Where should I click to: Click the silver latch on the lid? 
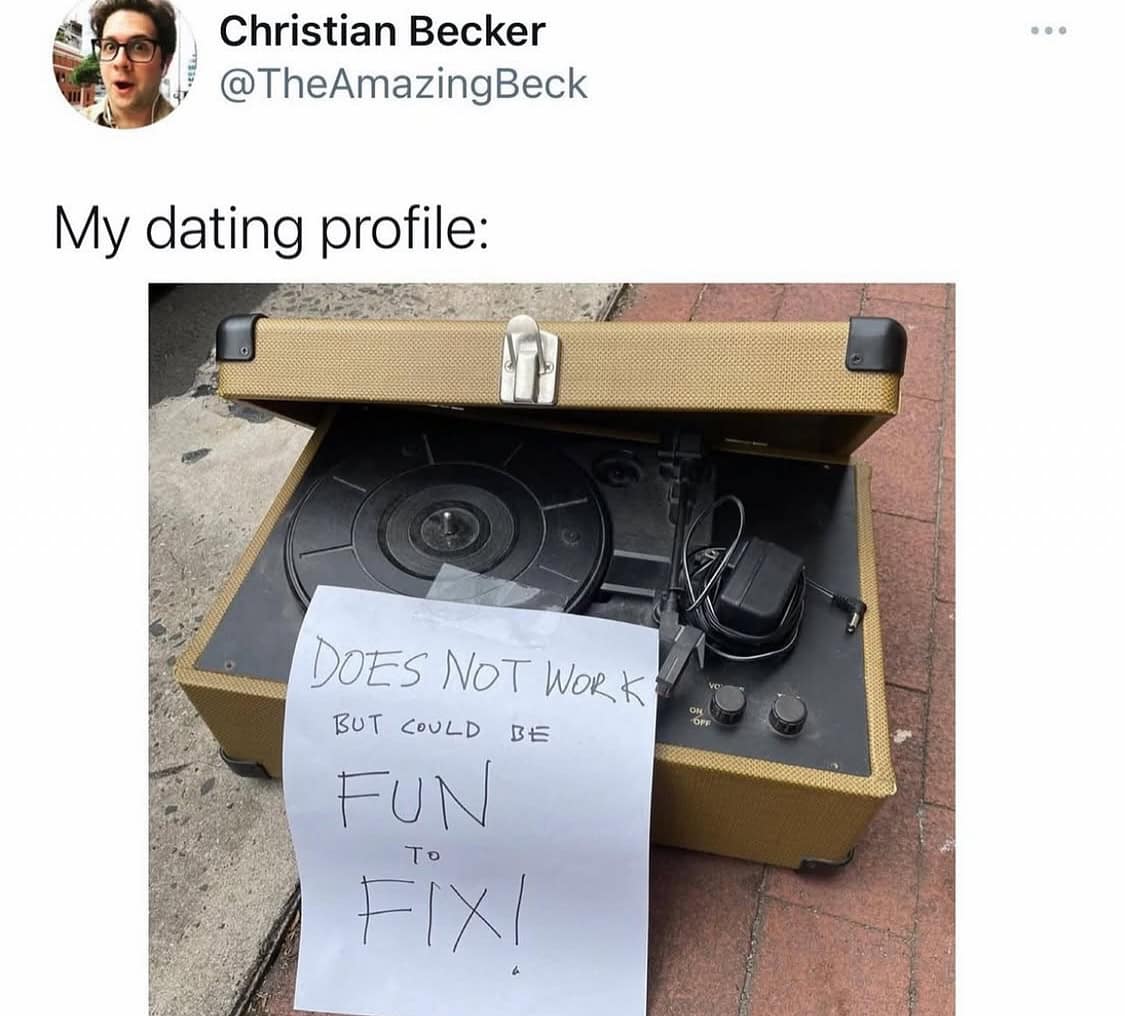point(529,360)
